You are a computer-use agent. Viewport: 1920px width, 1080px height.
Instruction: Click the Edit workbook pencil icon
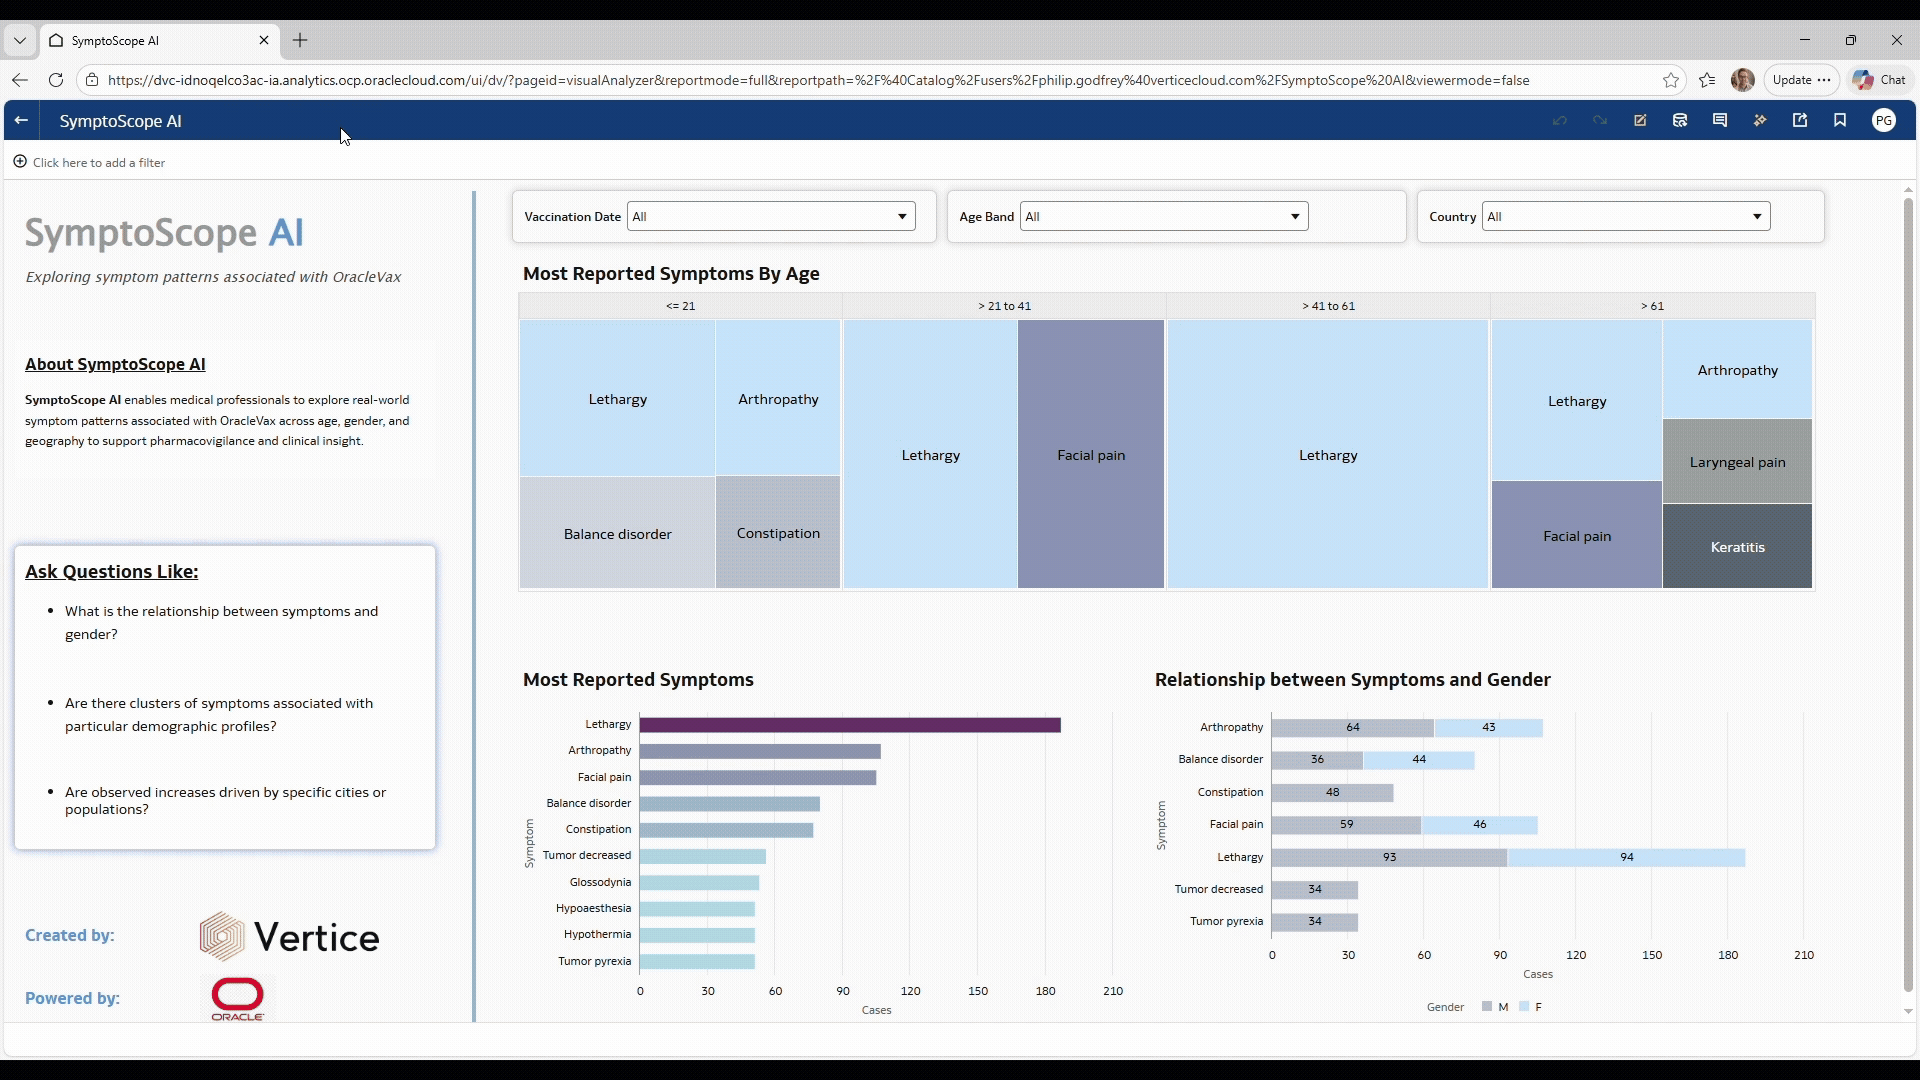[x=1640, y=121]
